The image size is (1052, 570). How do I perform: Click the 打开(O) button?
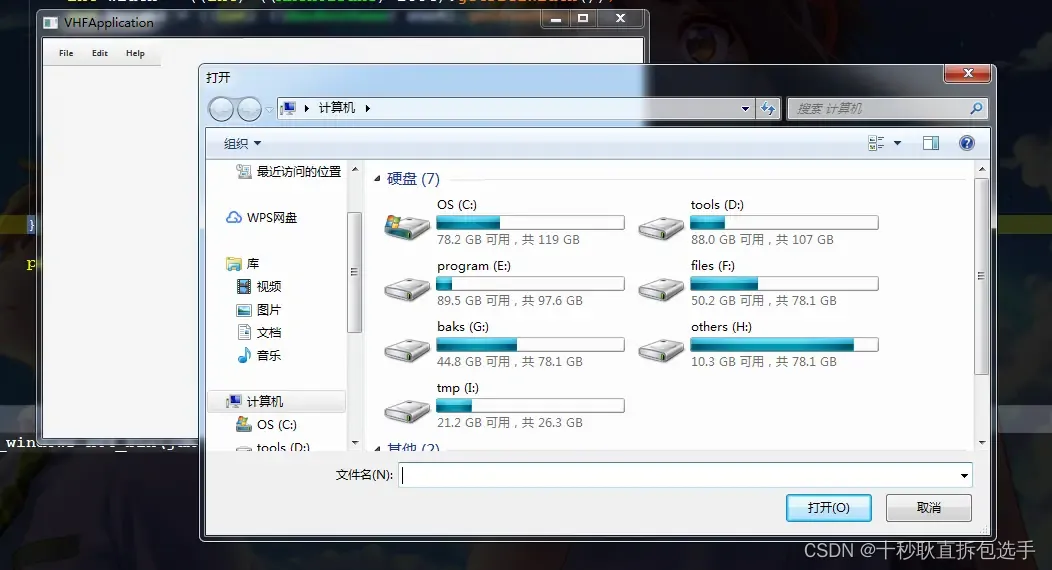click(829, 508)
